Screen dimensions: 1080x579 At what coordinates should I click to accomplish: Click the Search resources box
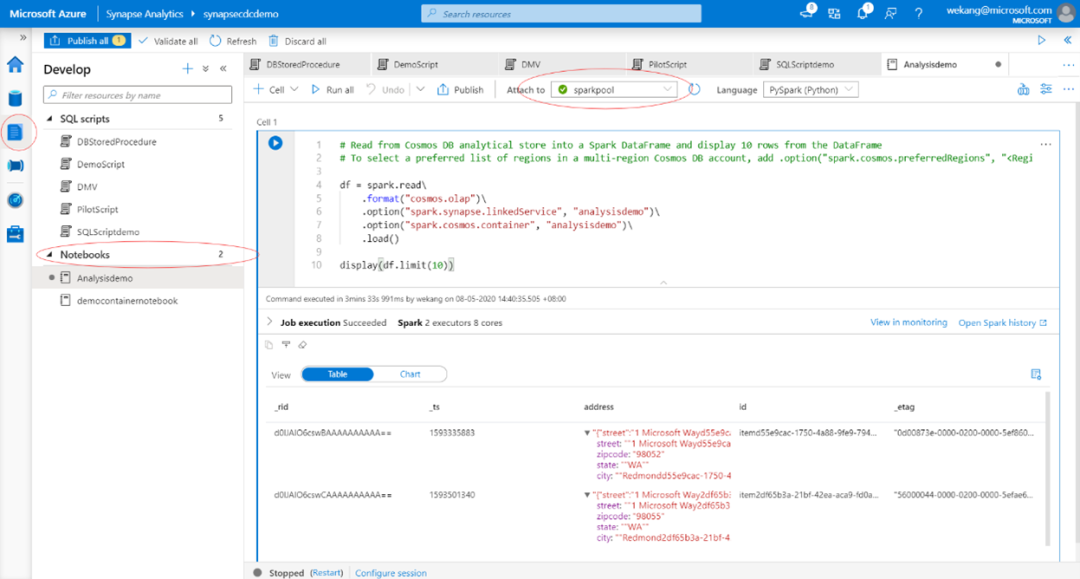pyautogui.click(x=561, y=14)
